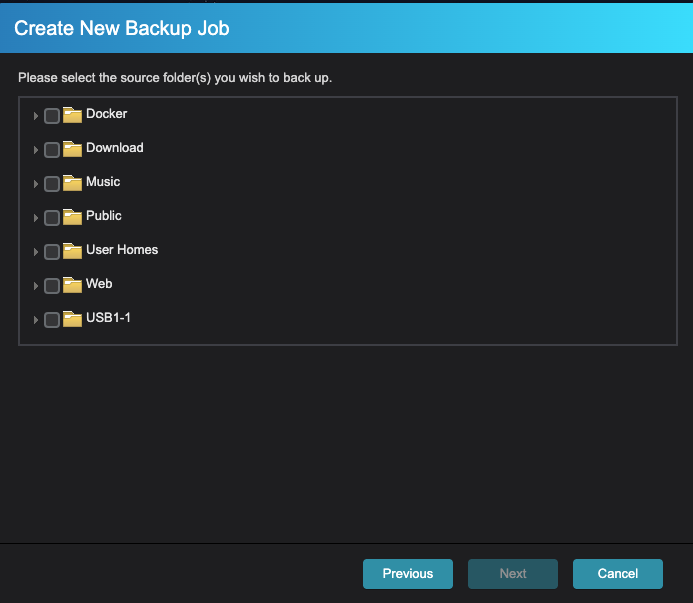Click the Public folder icon
Image resolution: width=693 pixels, height=603 pixels.
click(72, 217)
